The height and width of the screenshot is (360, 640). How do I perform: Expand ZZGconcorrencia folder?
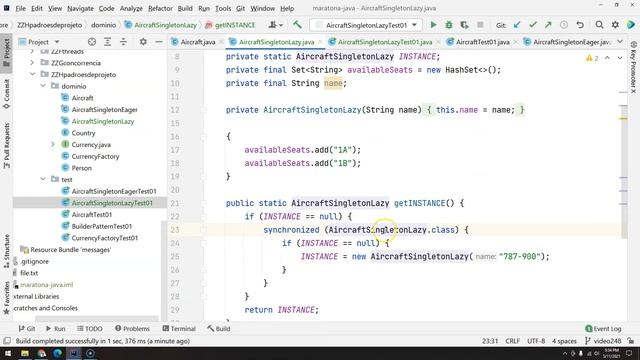coord(33,63)
